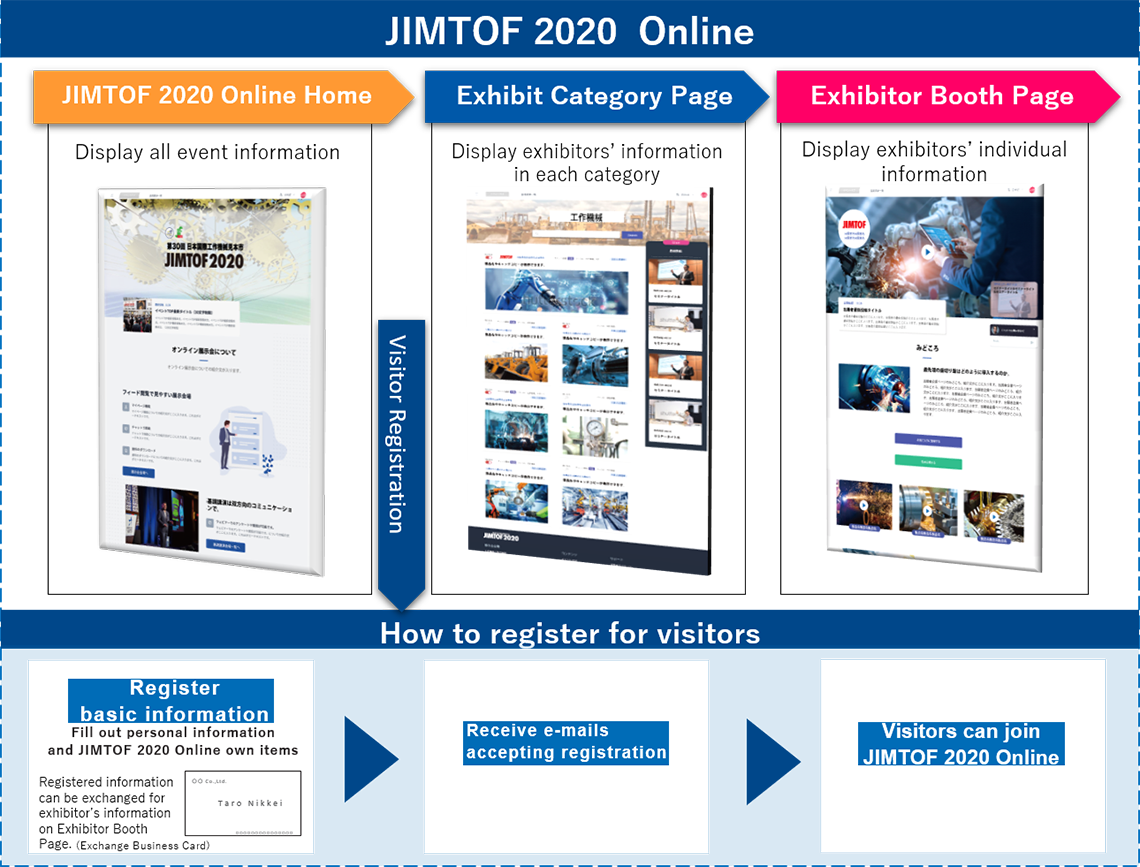The height and width of the screenshot is (867, 1140).
Task: Open the first seminar card in category sidebar
Action: (675, 280)
